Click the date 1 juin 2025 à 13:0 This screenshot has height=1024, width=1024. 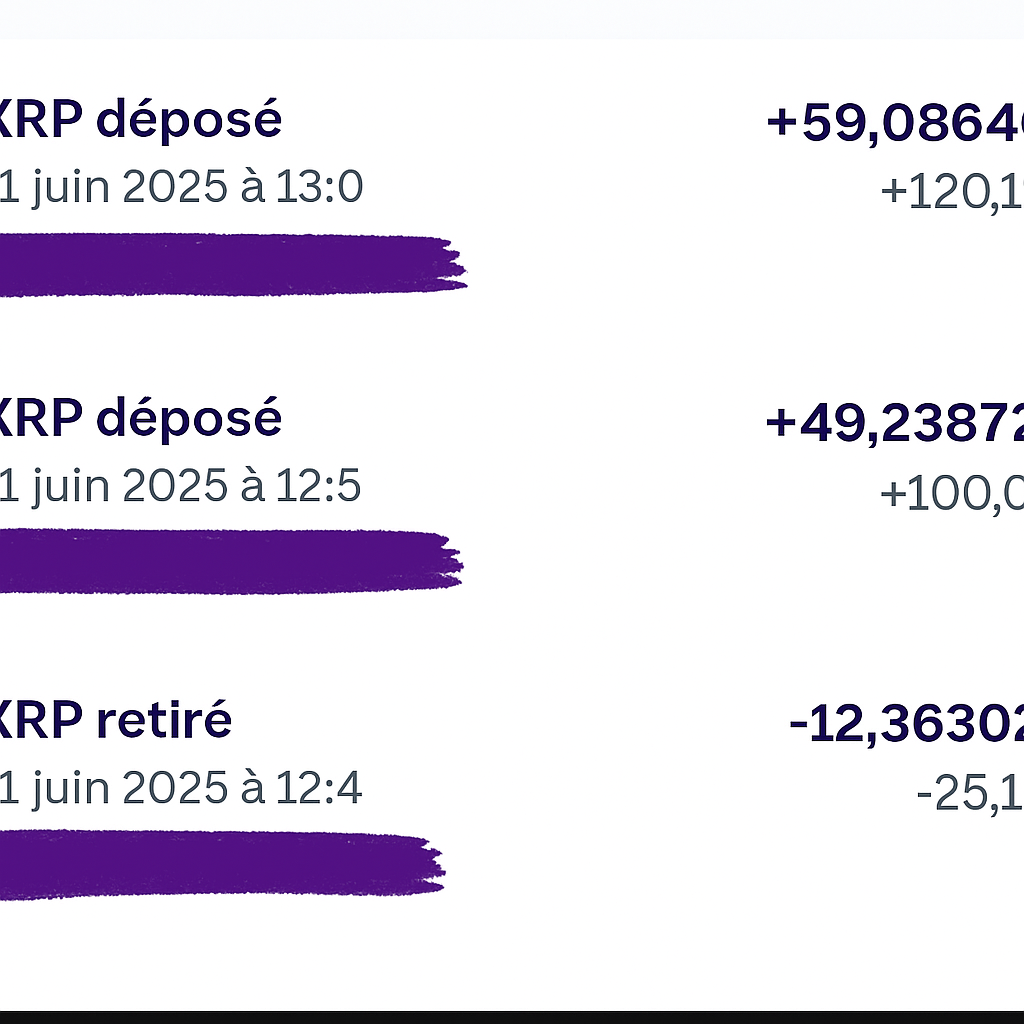point(181,187)
